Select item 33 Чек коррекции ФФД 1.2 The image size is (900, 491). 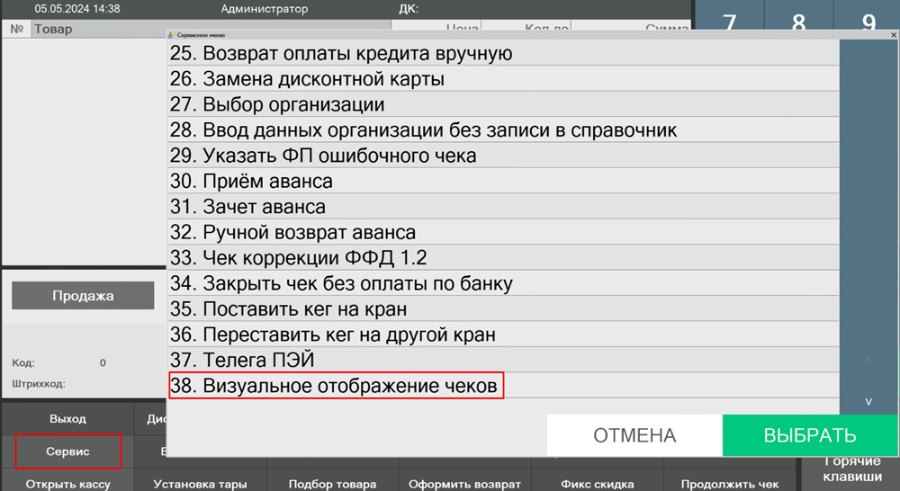pos(503,258)
